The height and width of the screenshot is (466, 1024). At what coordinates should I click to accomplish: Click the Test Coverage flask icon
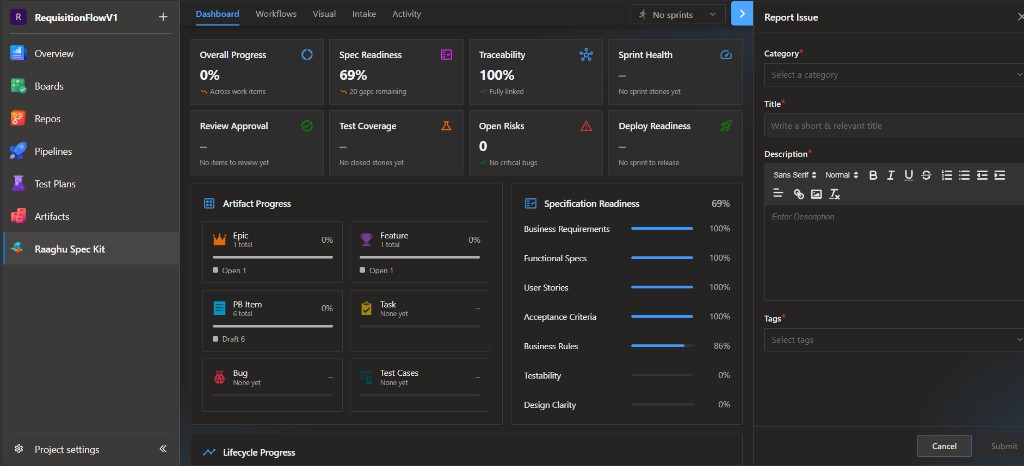(x=447, y=126)
